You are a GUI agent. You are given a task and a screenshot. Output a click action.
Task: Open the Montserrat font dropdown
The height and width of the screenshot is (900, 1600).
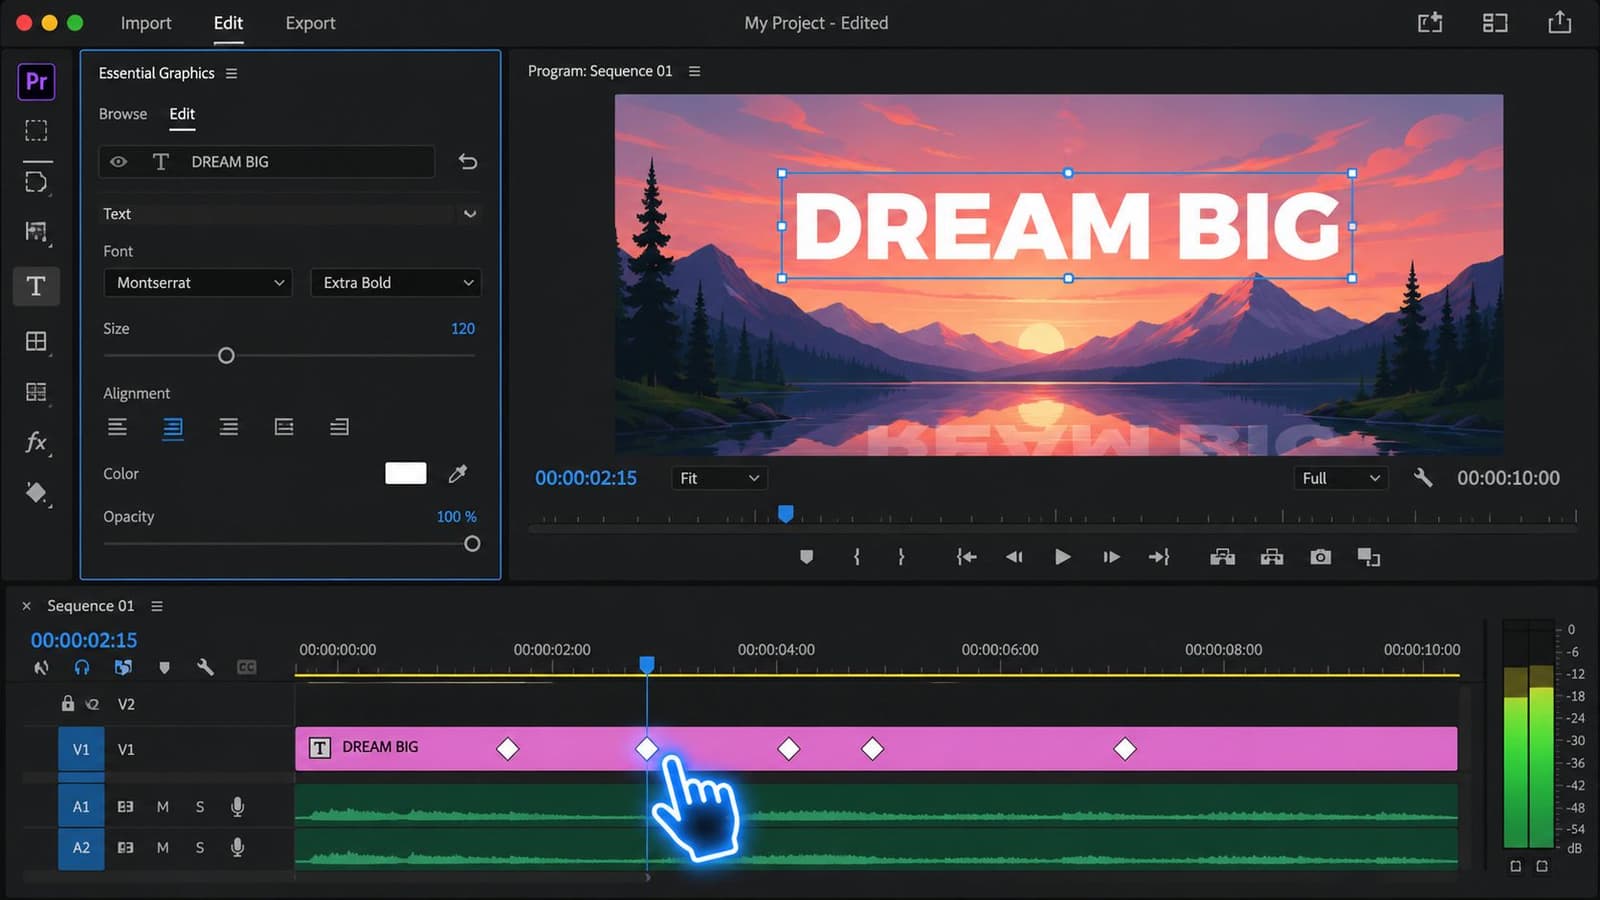pyautogui.click(x=198, y=283)
